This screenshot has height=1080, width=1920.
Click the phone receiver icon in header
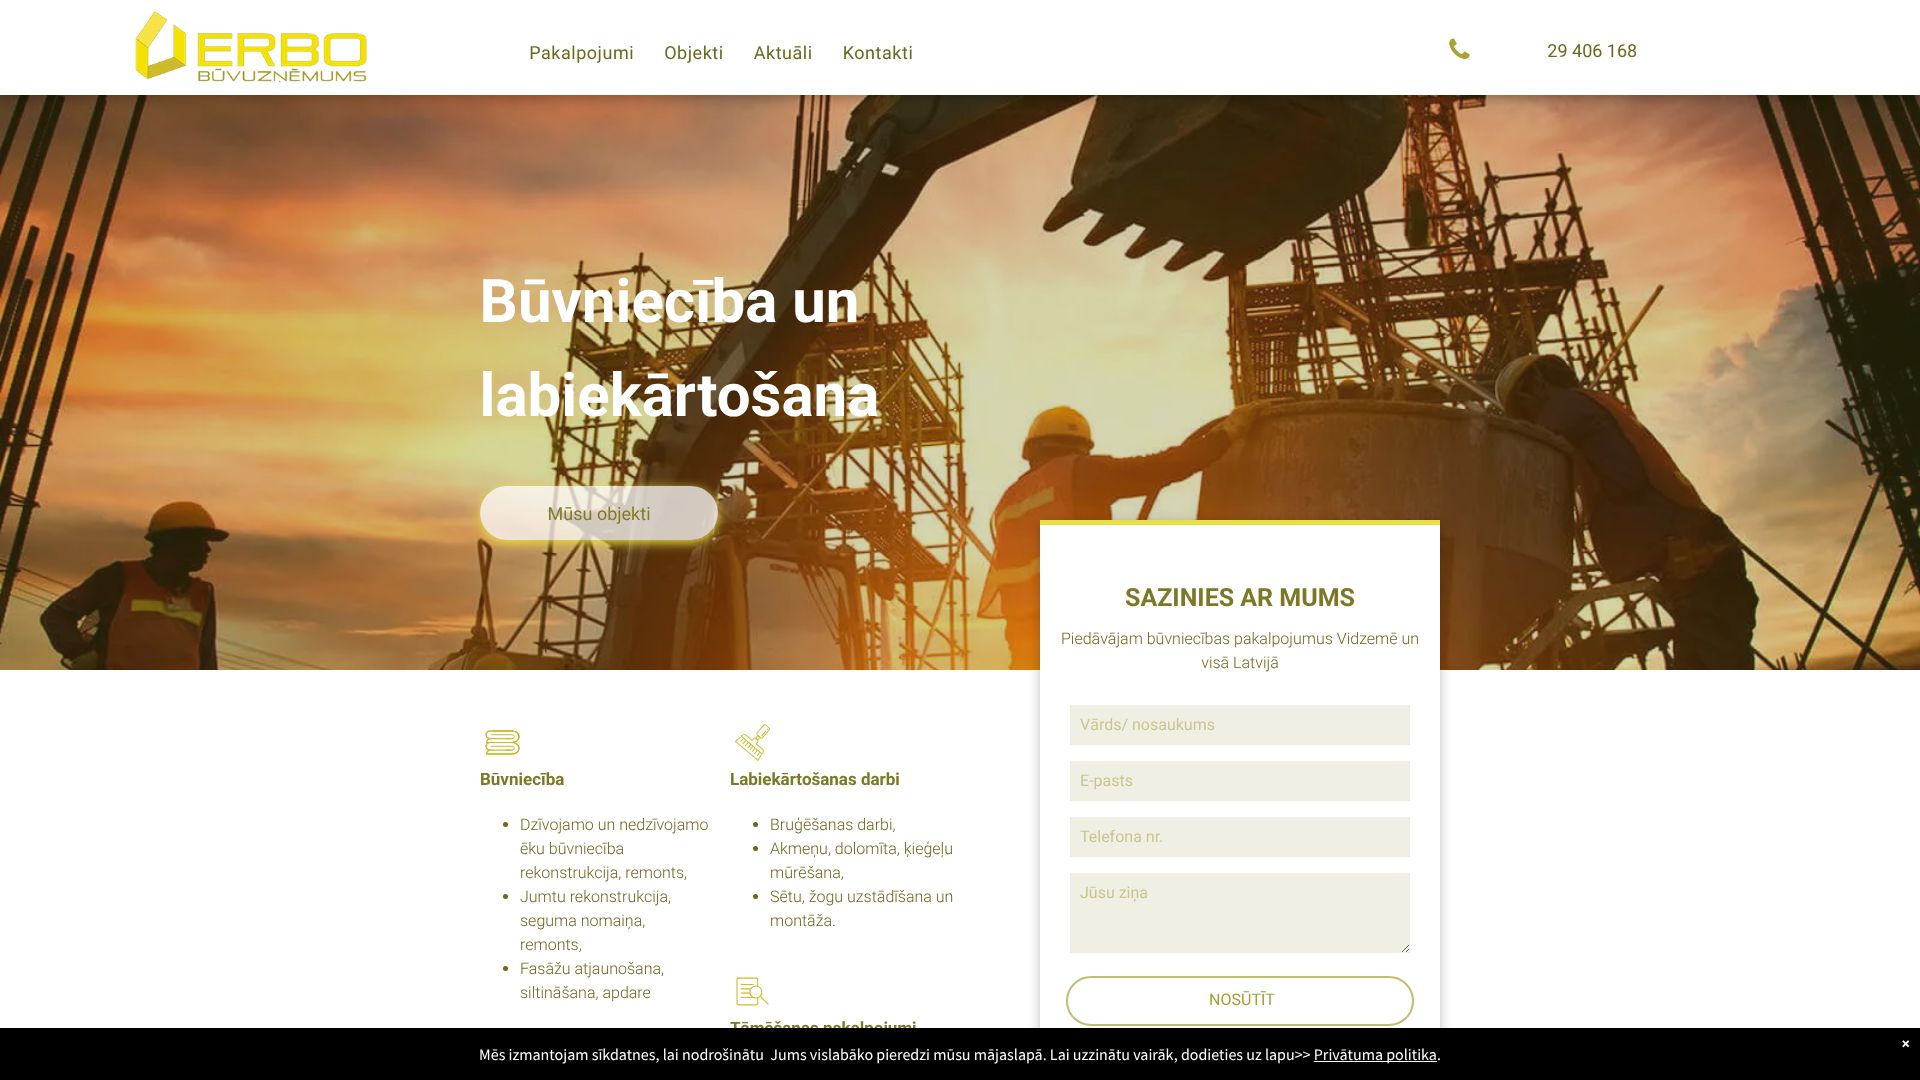click(1459, 49)
